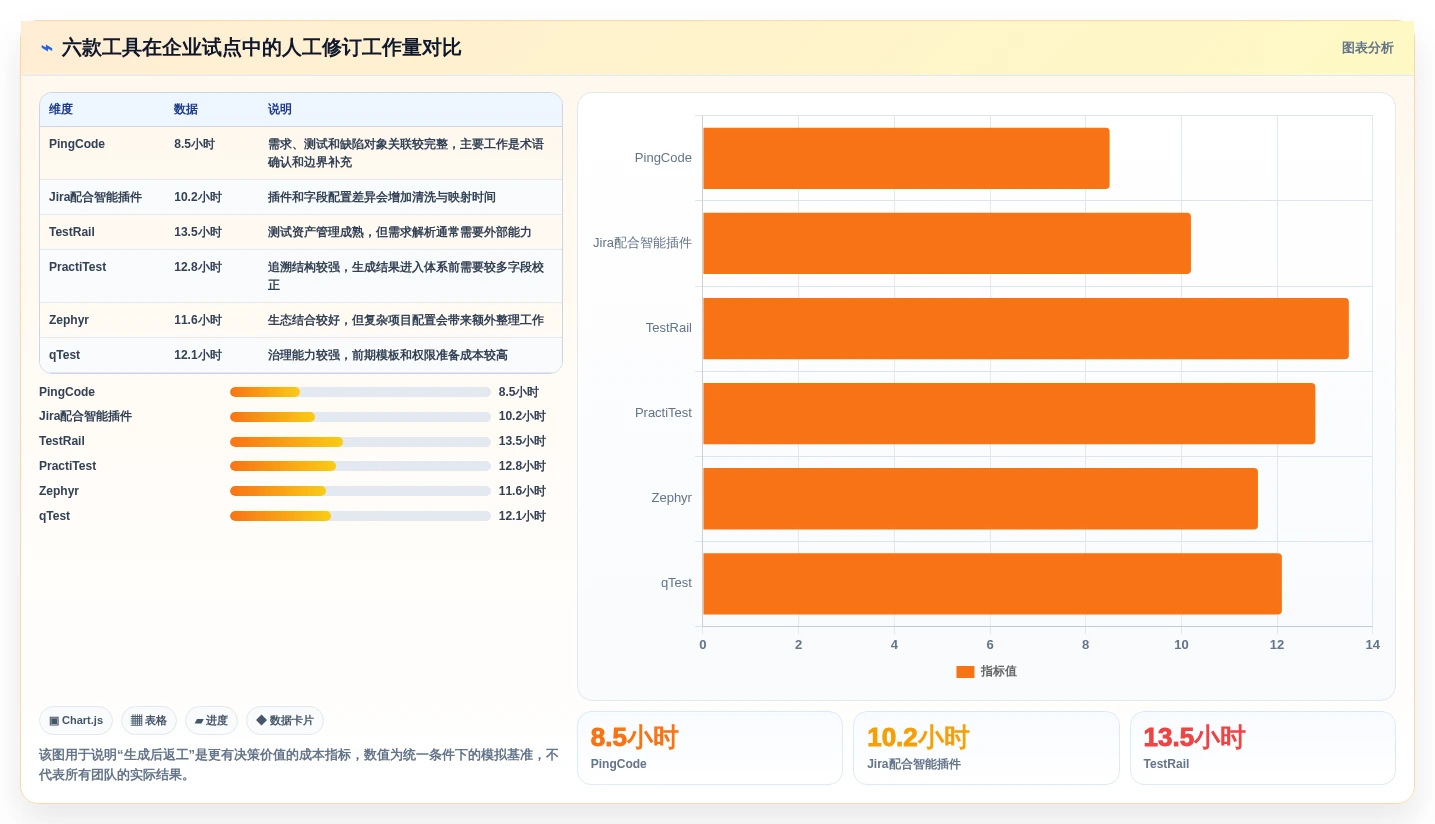Click Zephyr table row name
Viewport: 1435px width, 824px height.
[69, 320]
